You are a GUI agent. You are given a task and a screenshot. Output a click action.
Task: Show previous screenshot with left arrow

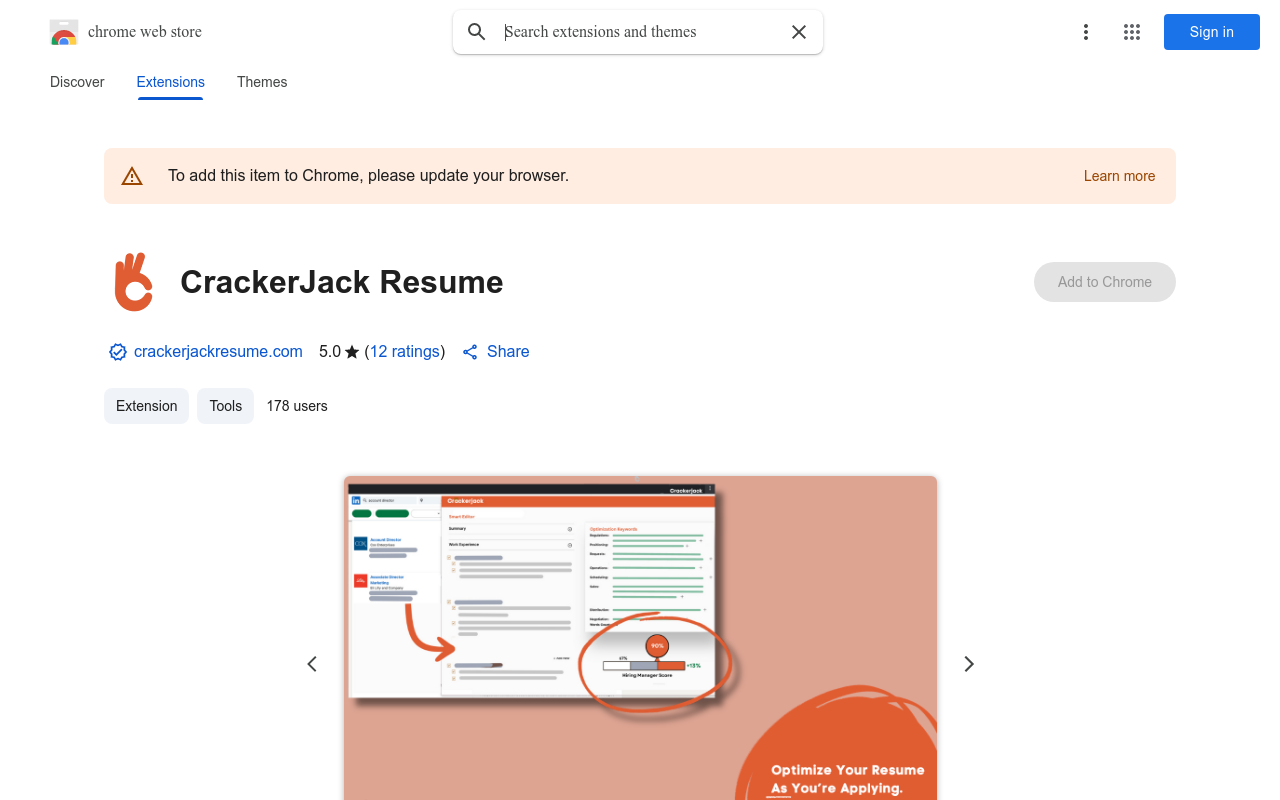312,664
